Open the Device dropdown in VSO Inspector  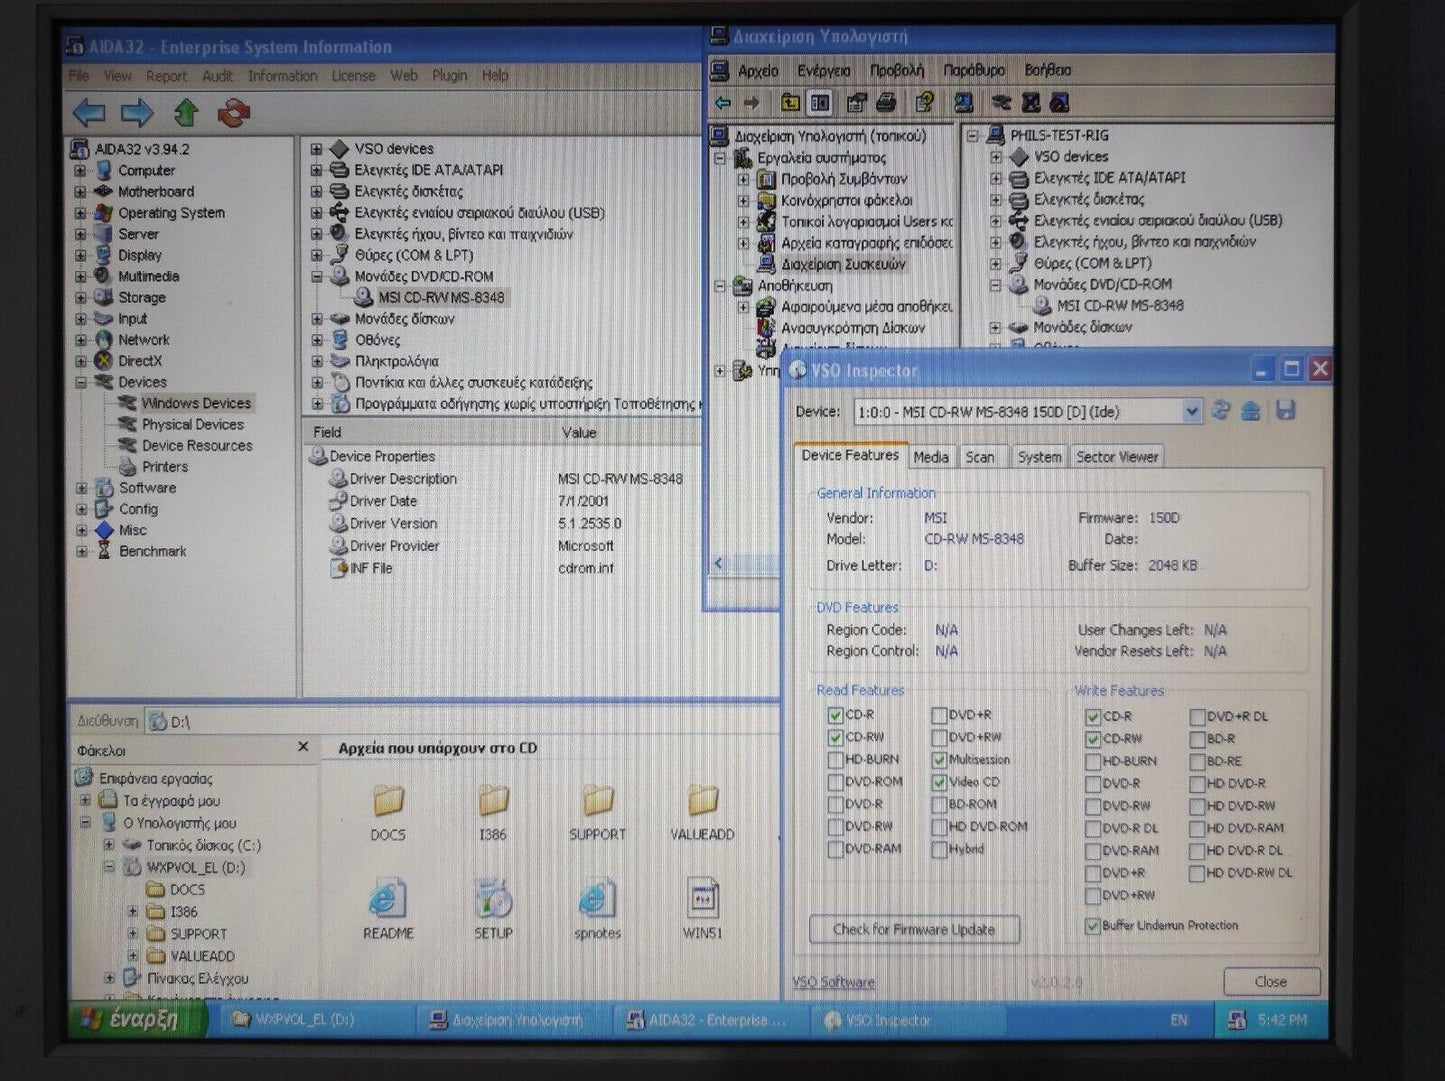coord(1191,412)
